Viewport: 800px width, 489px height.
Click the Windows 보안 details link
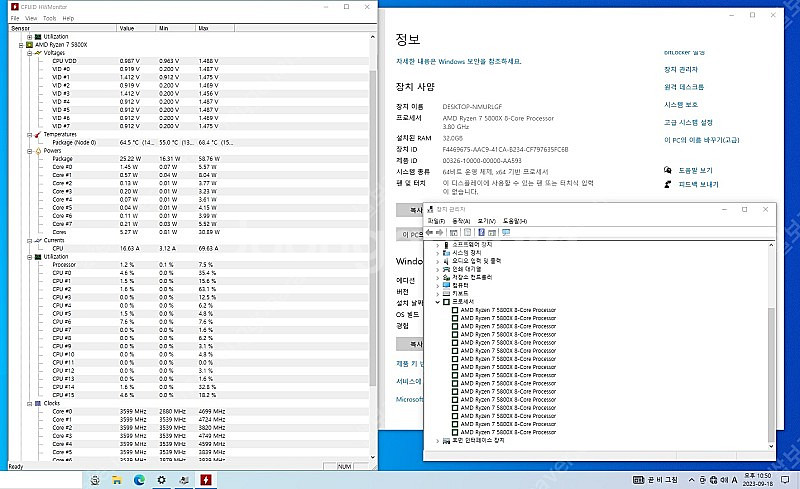point(459,61)
